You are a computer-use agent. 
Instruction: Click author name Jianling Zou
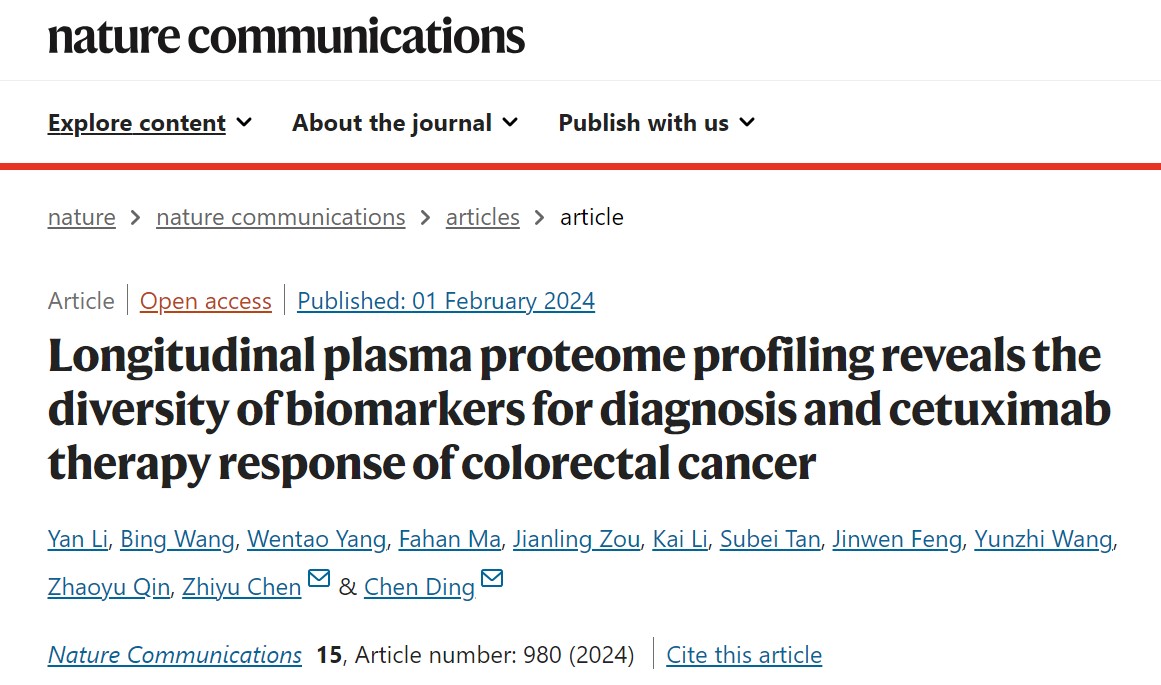coord(577,539)
